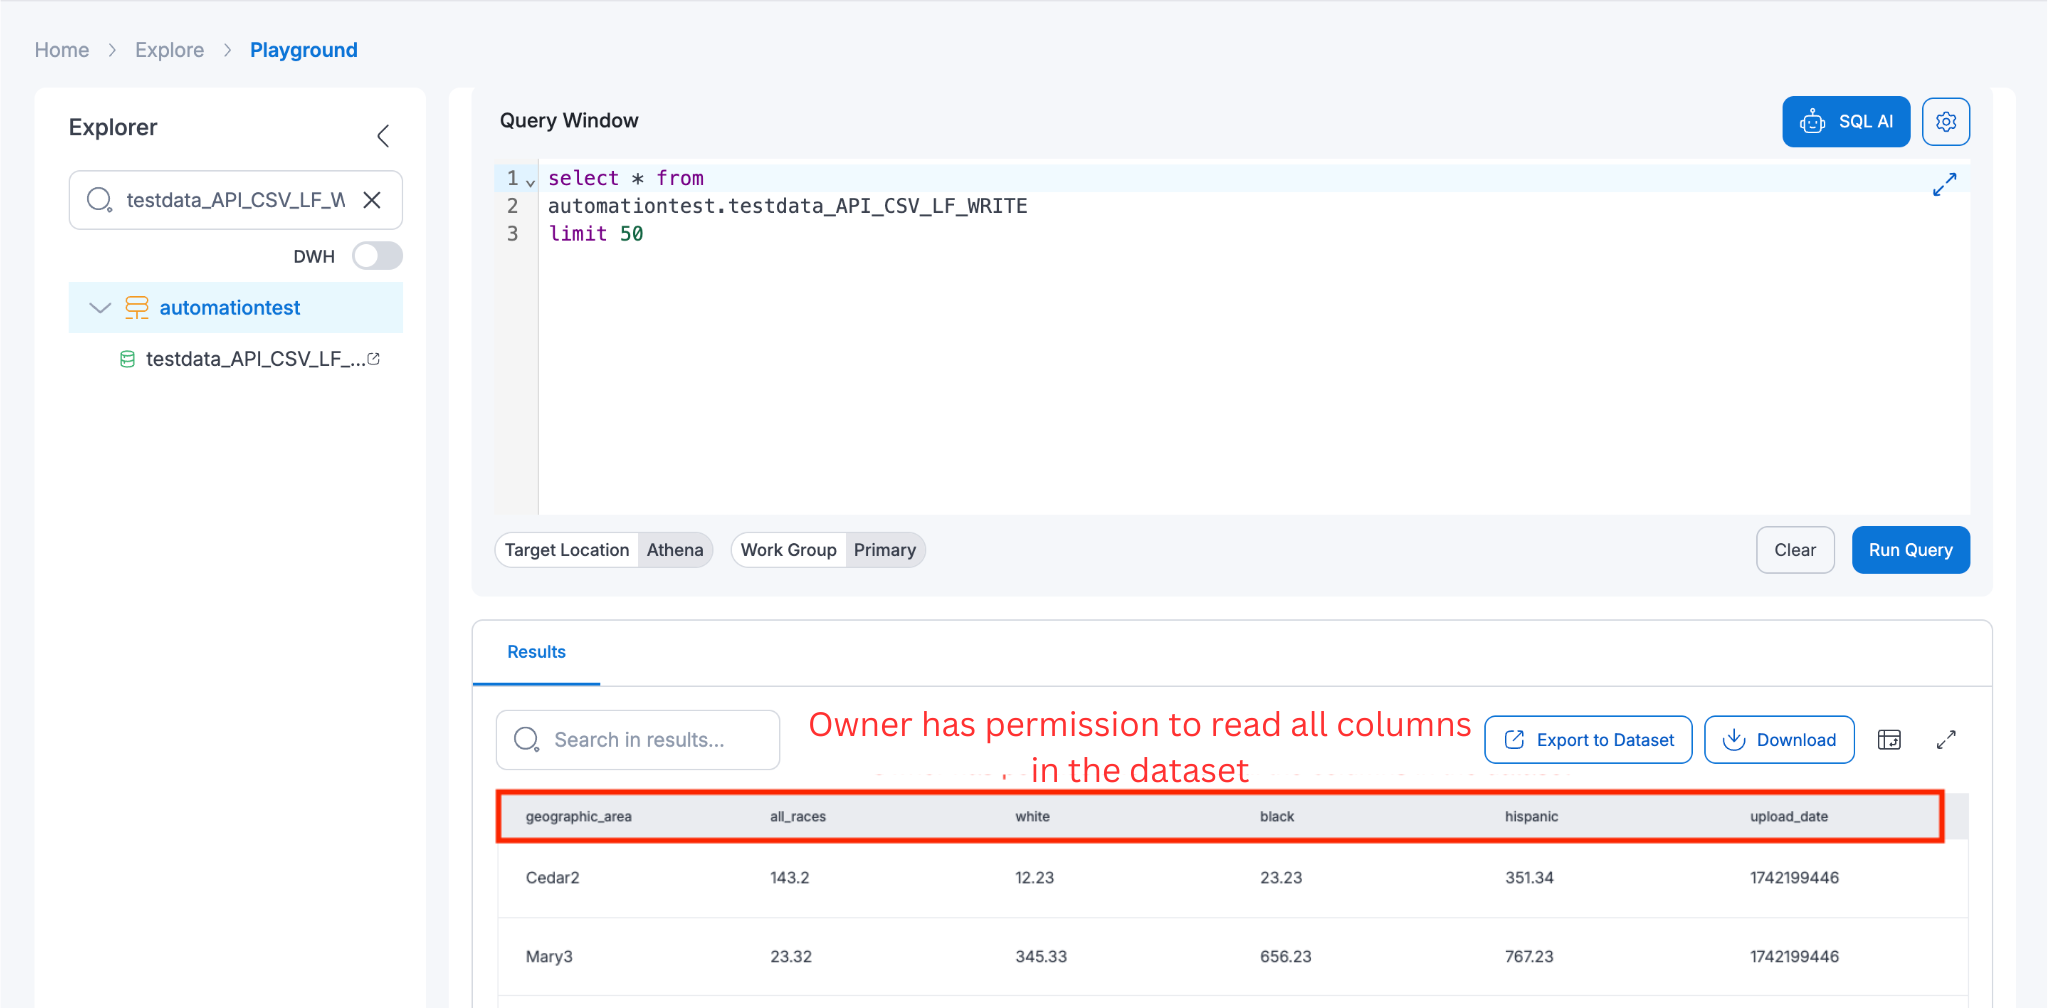Toggle the table layout view in results

click(1890, 739)
